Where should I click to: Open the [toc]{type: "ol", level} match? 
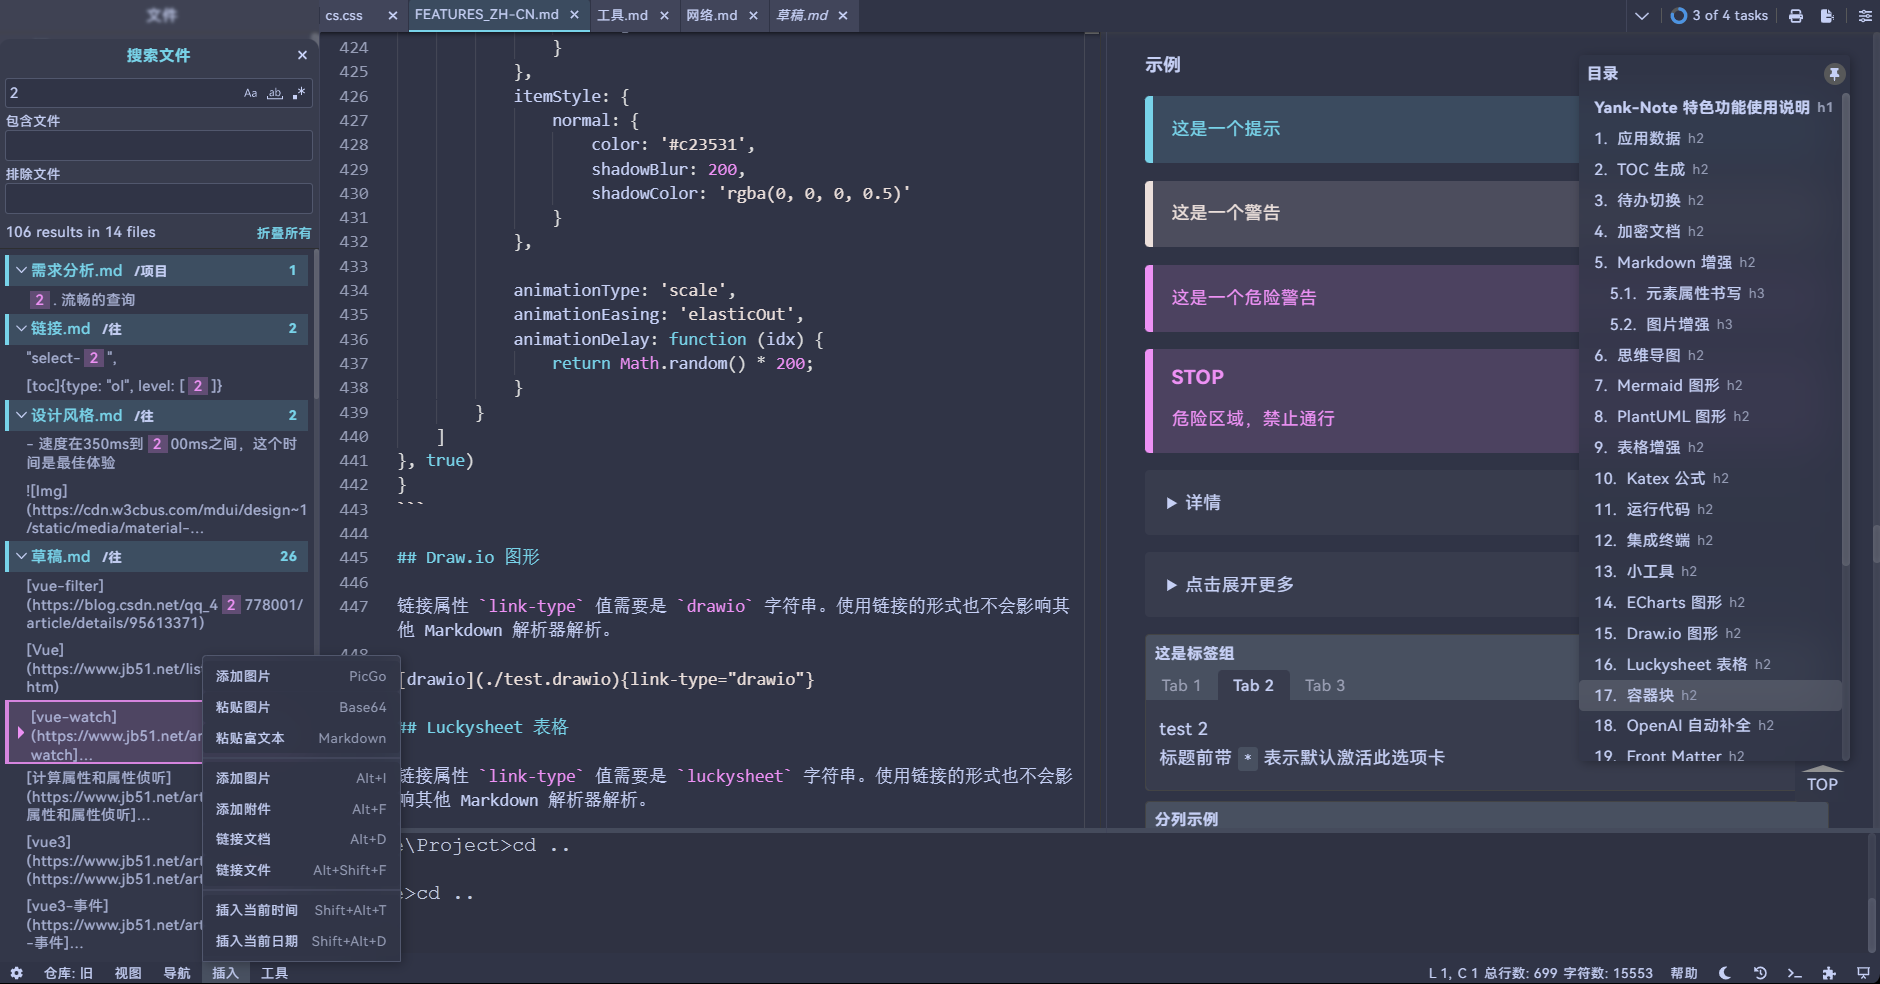coord(124,386)
